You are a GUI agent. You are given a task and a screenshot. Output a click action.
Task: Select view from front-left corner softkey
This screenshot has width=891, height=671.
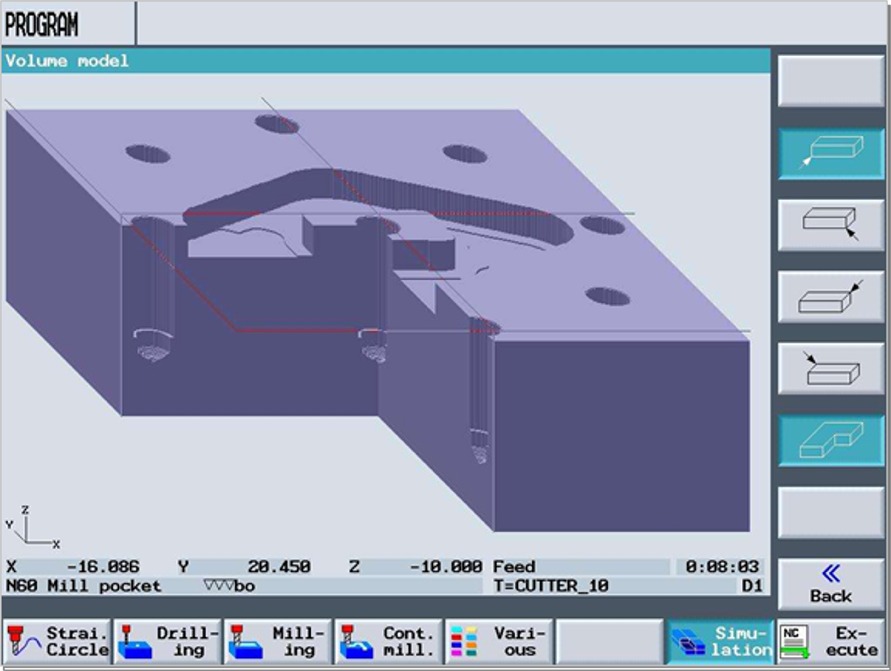(x=830, y=154)
